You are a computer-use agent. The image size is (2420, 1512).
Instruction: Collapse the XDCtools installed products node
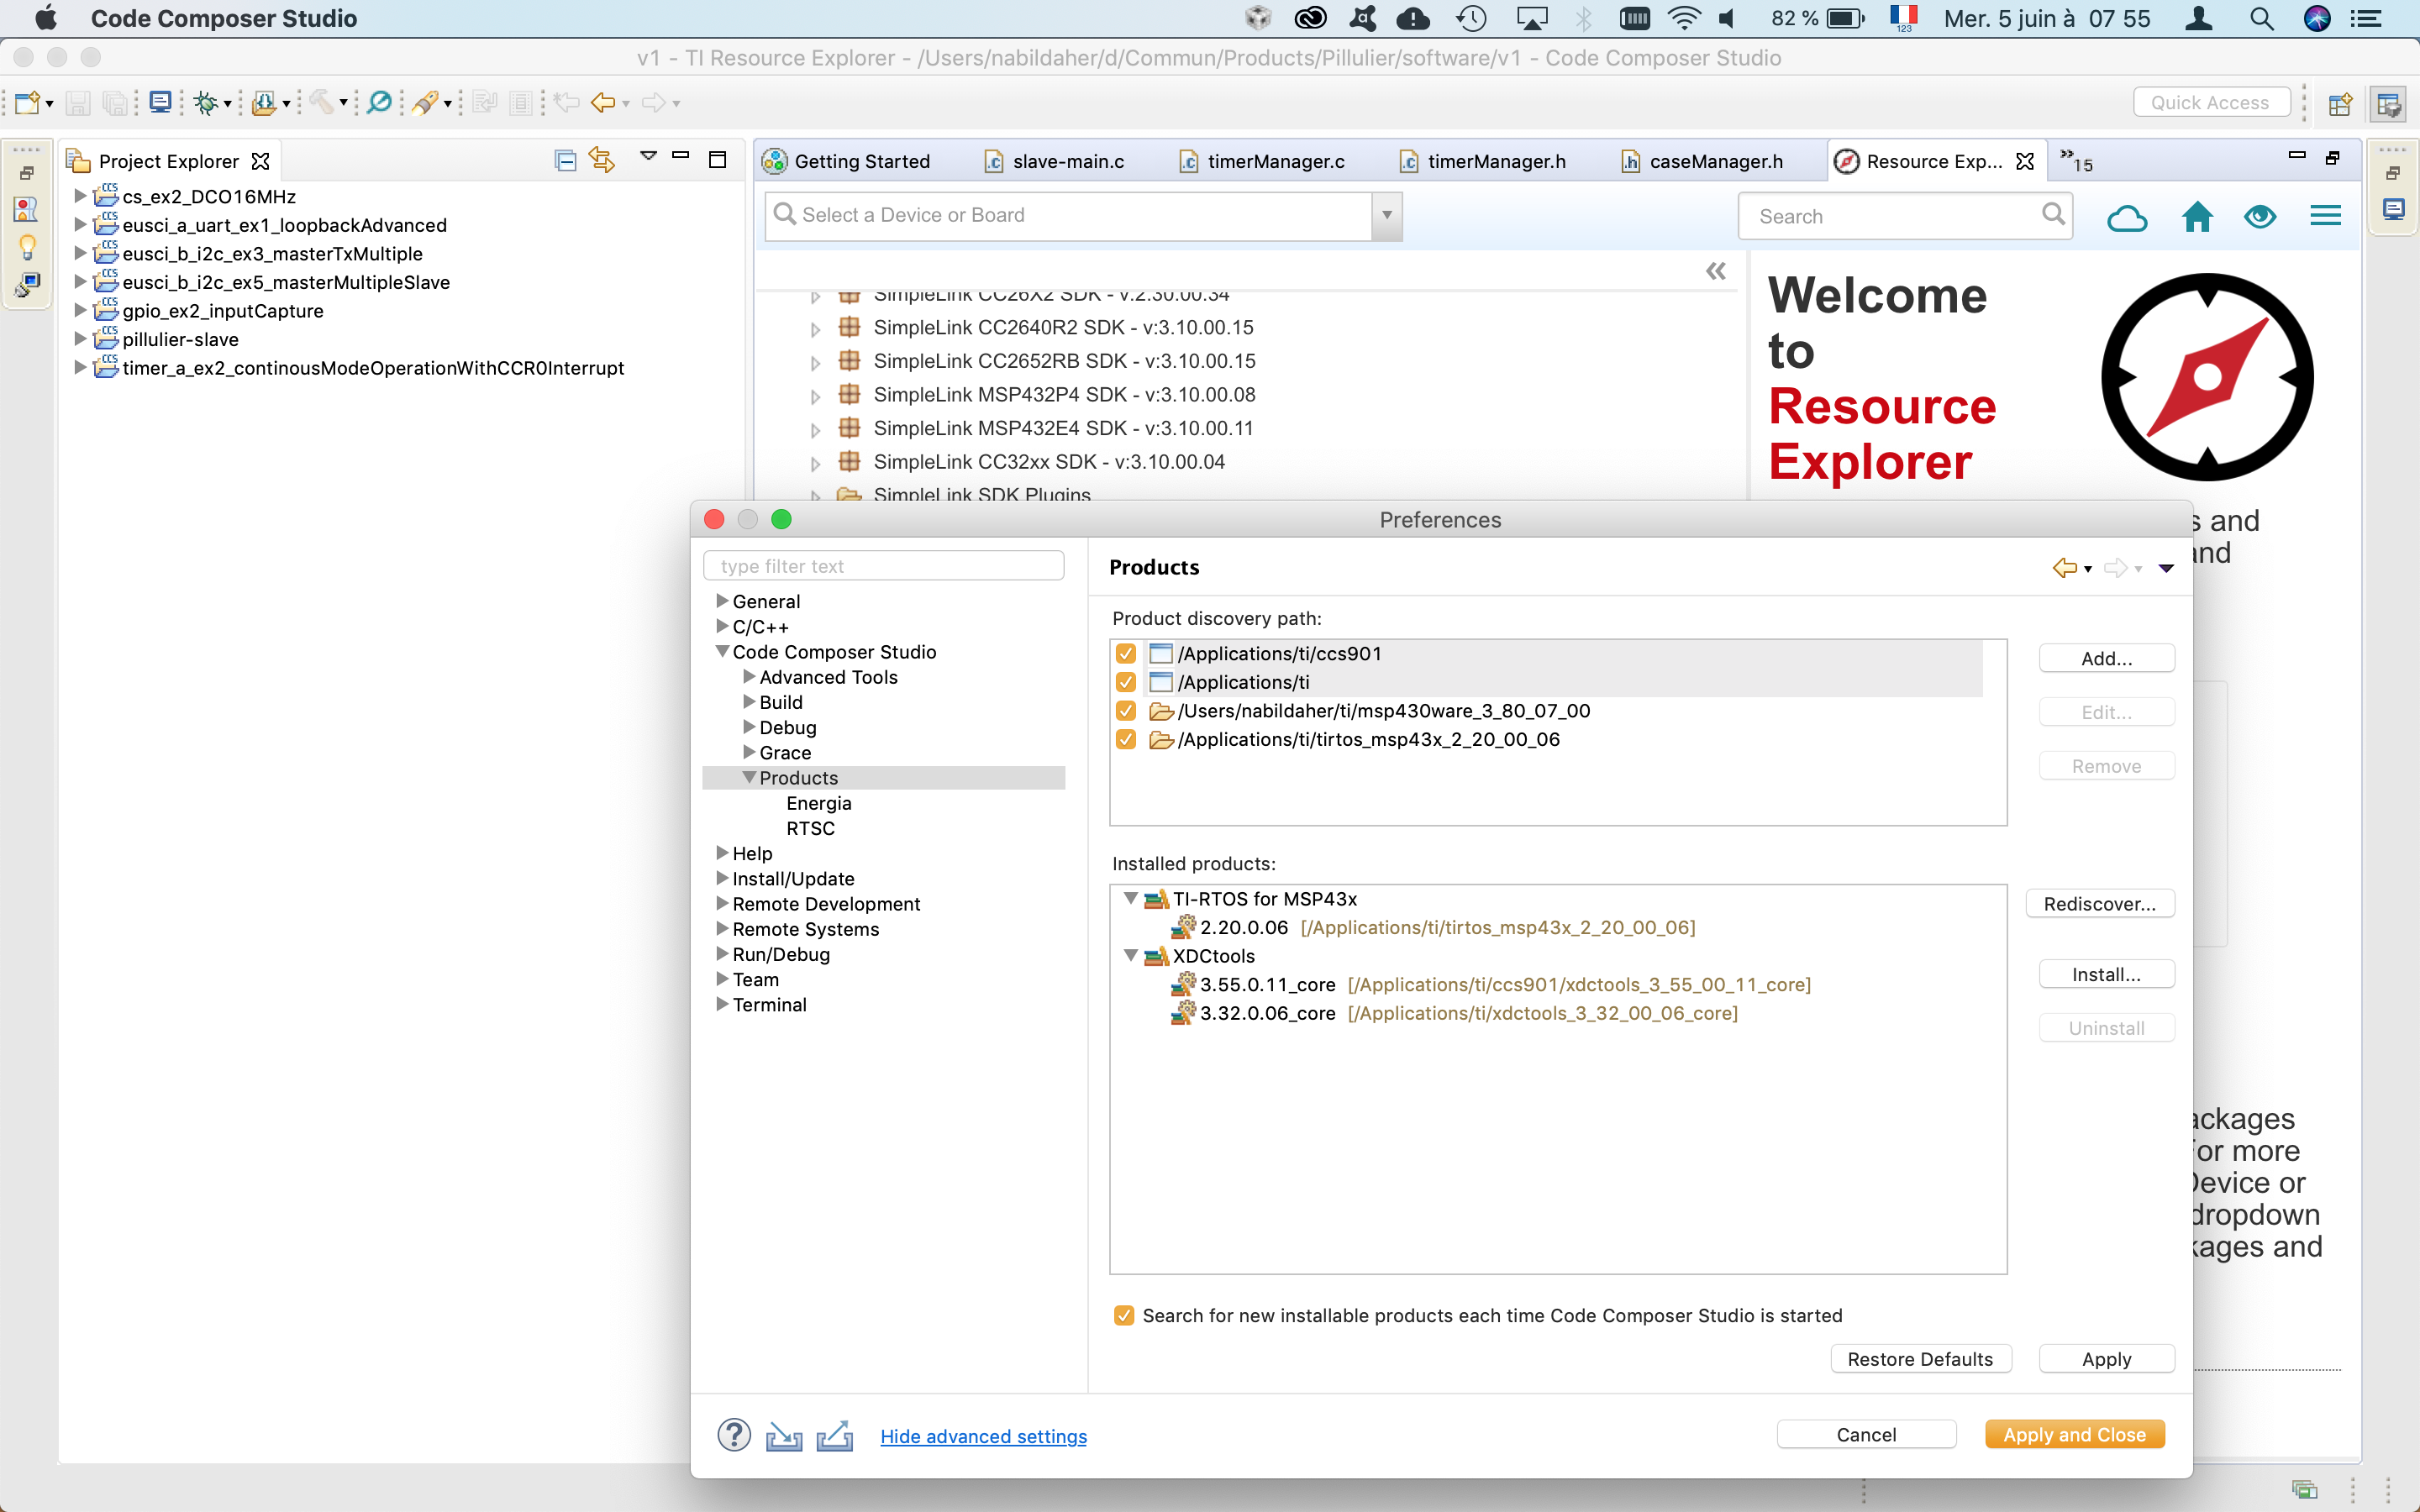tap(1130, 955)
